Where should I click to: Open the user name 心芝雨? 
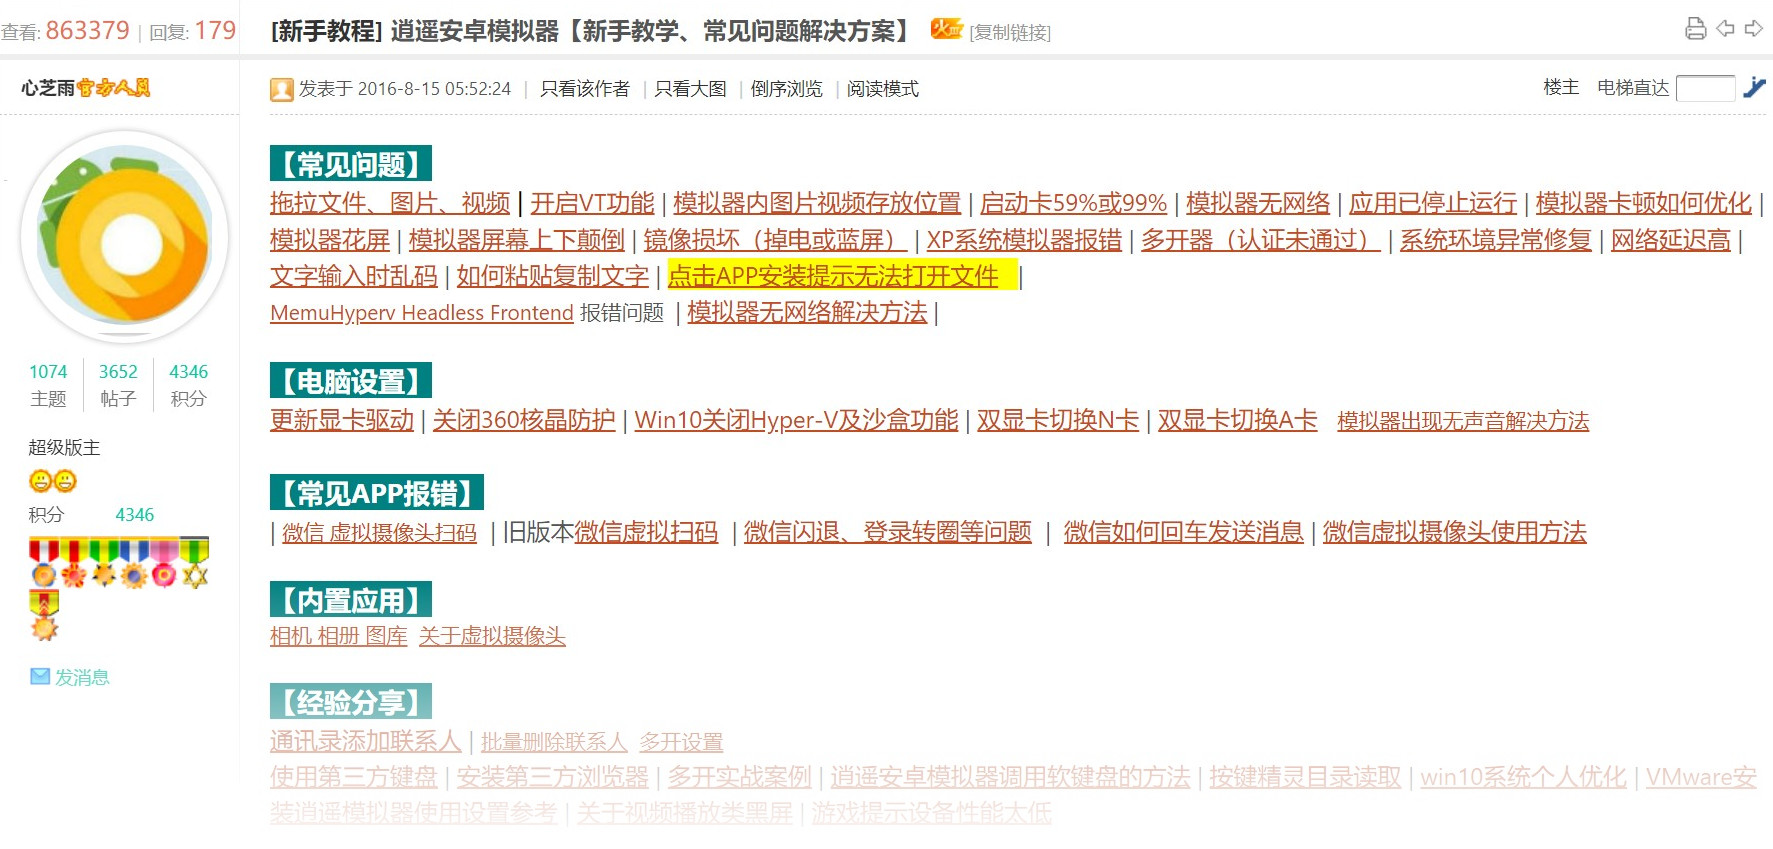click(48, 88)
